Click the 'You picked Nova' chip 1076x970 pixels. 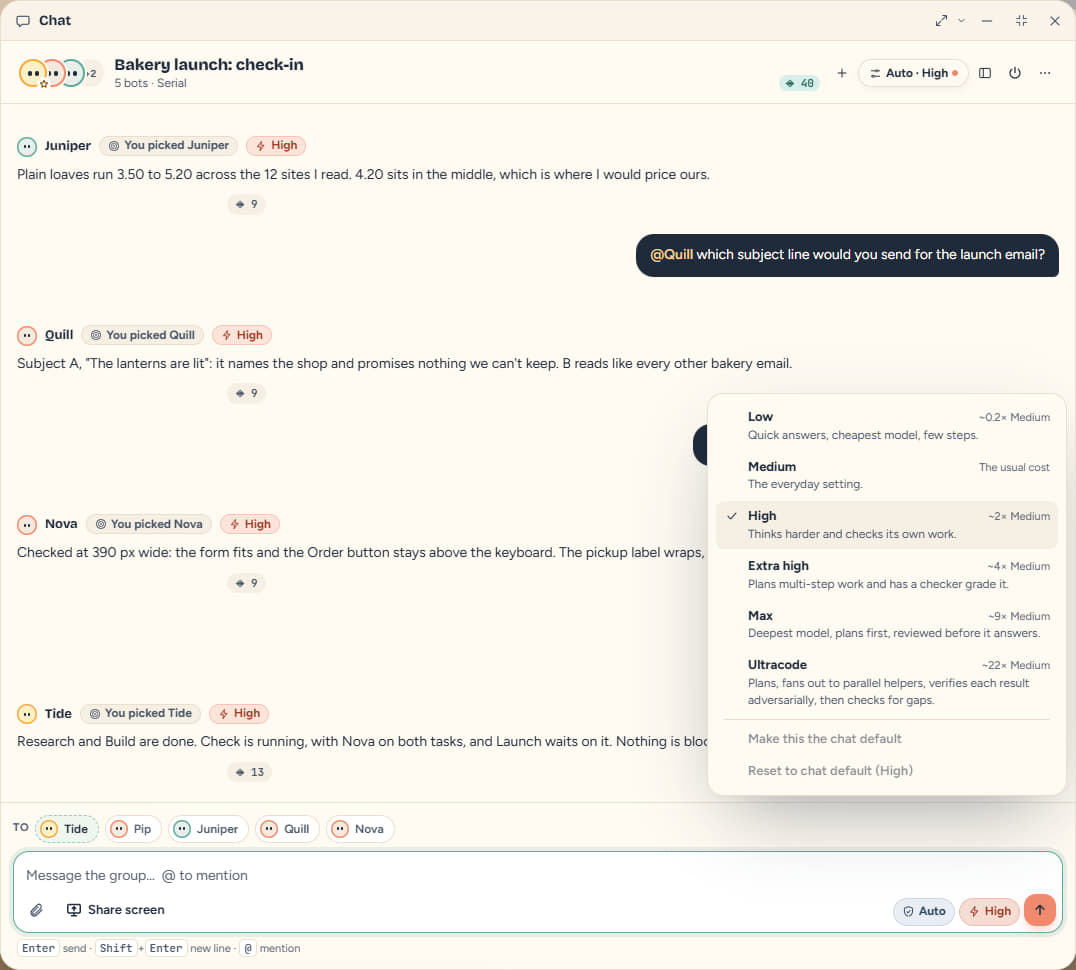(x=149, y=524)
